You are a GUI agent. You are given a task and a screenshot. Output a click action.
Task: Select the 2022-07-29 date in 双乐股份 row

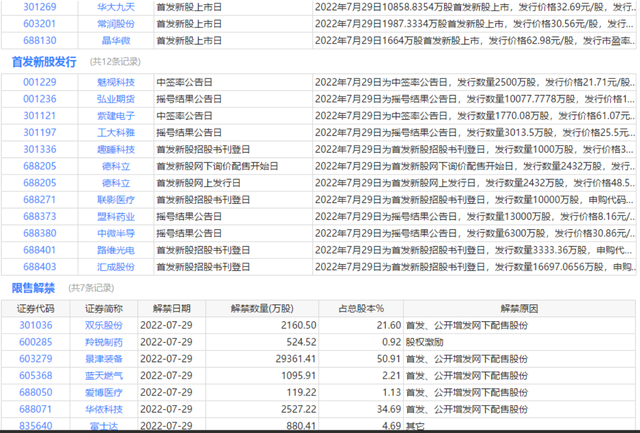[166, 325]
